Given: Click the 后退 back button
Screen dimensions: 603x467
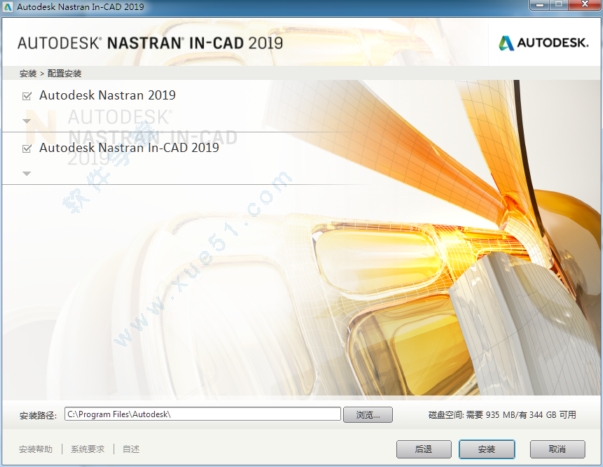Looking at the screenshot, I should (424, 449).
